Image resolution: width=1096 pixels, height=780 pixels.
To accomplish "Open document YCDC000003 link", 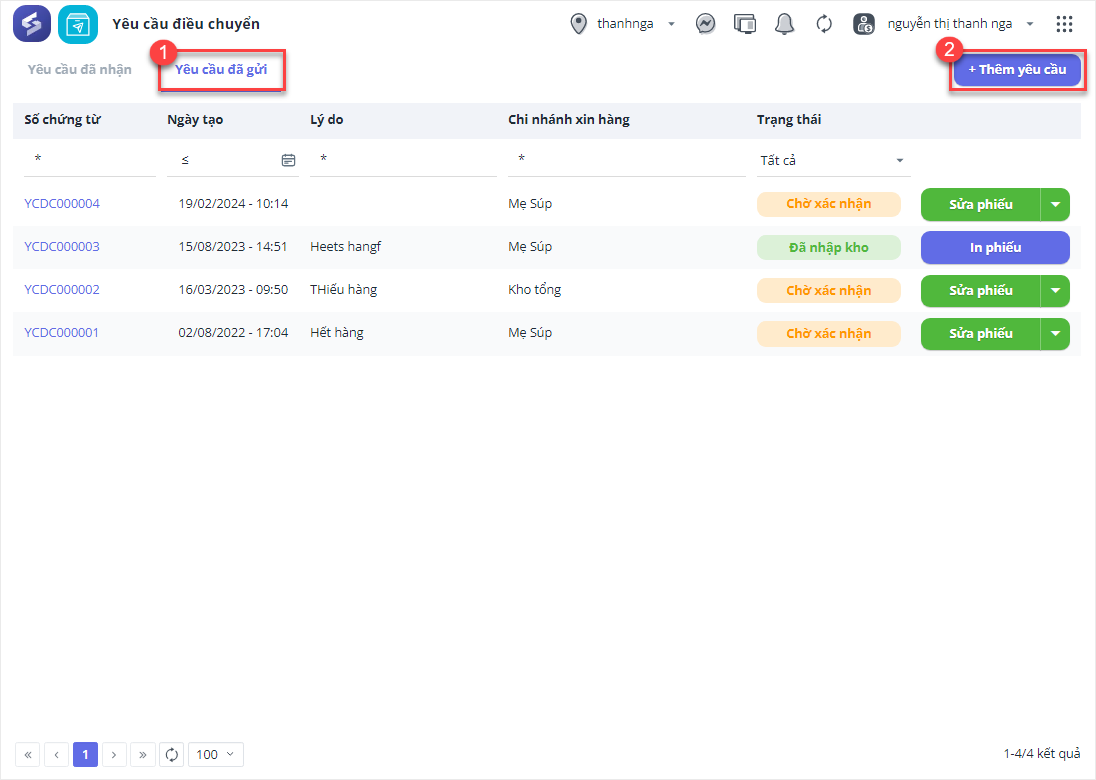I will [x=62, y=247].
